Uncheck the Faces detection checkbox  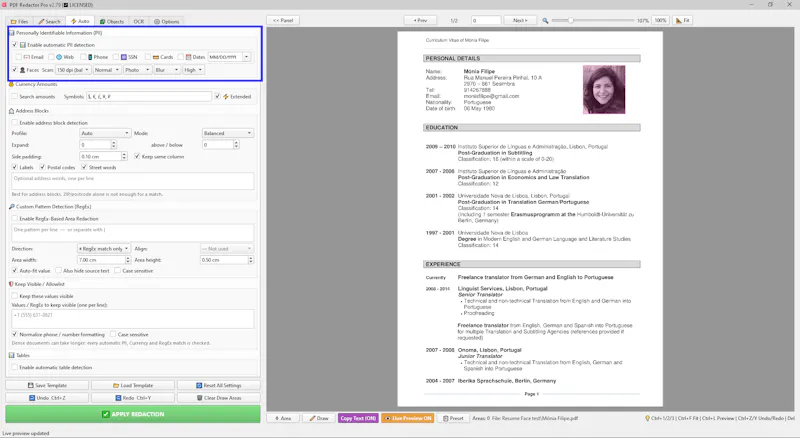15,69
